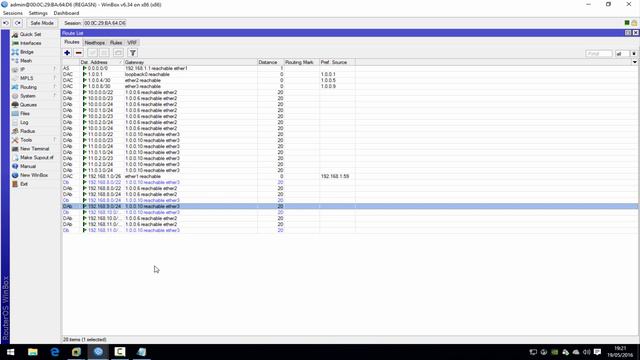Open the Sessions menu
Viewport: 640px width, 360px height.
coord(13,13)
